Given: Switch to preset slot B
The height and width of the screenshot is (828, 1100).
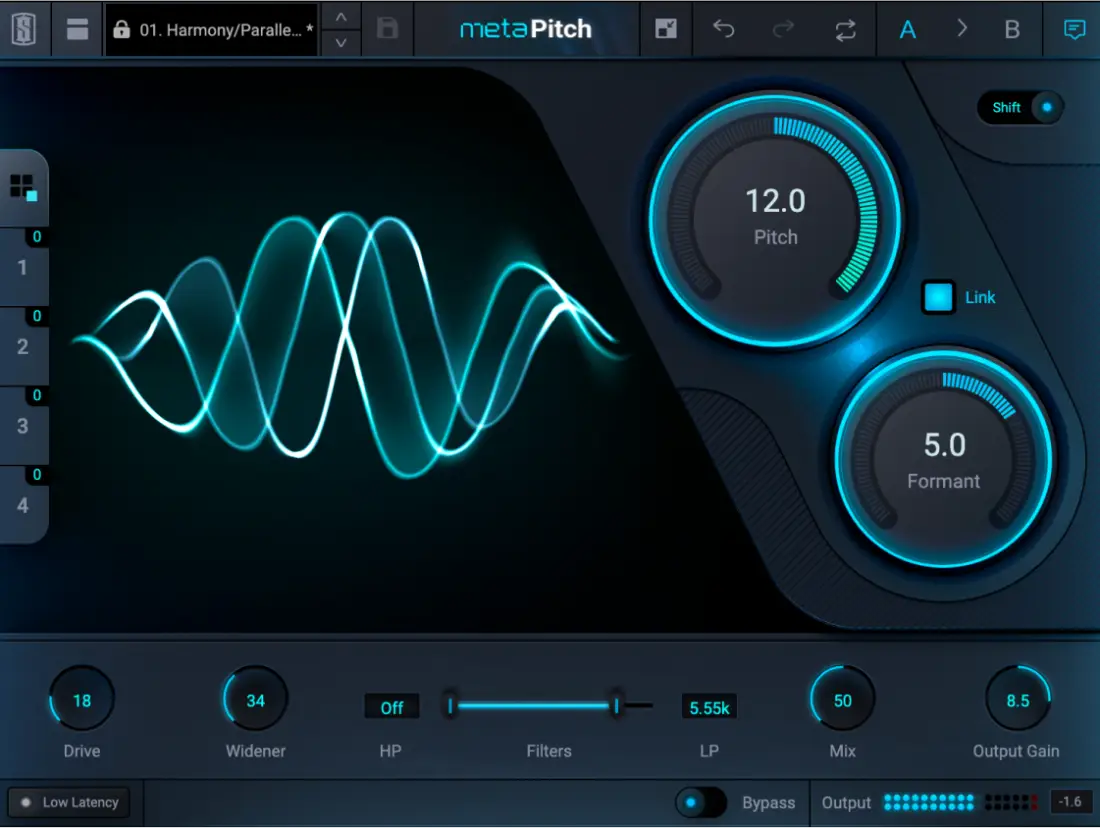Looking at the screenshot, I should [x=1012, y=29].
